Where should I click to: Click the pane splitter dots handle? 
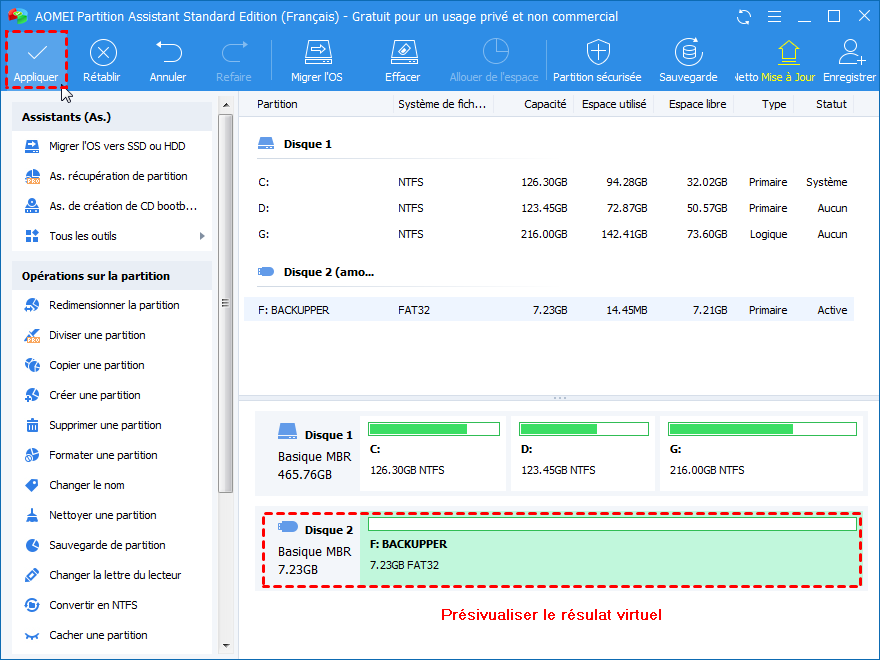click(560, 398)
